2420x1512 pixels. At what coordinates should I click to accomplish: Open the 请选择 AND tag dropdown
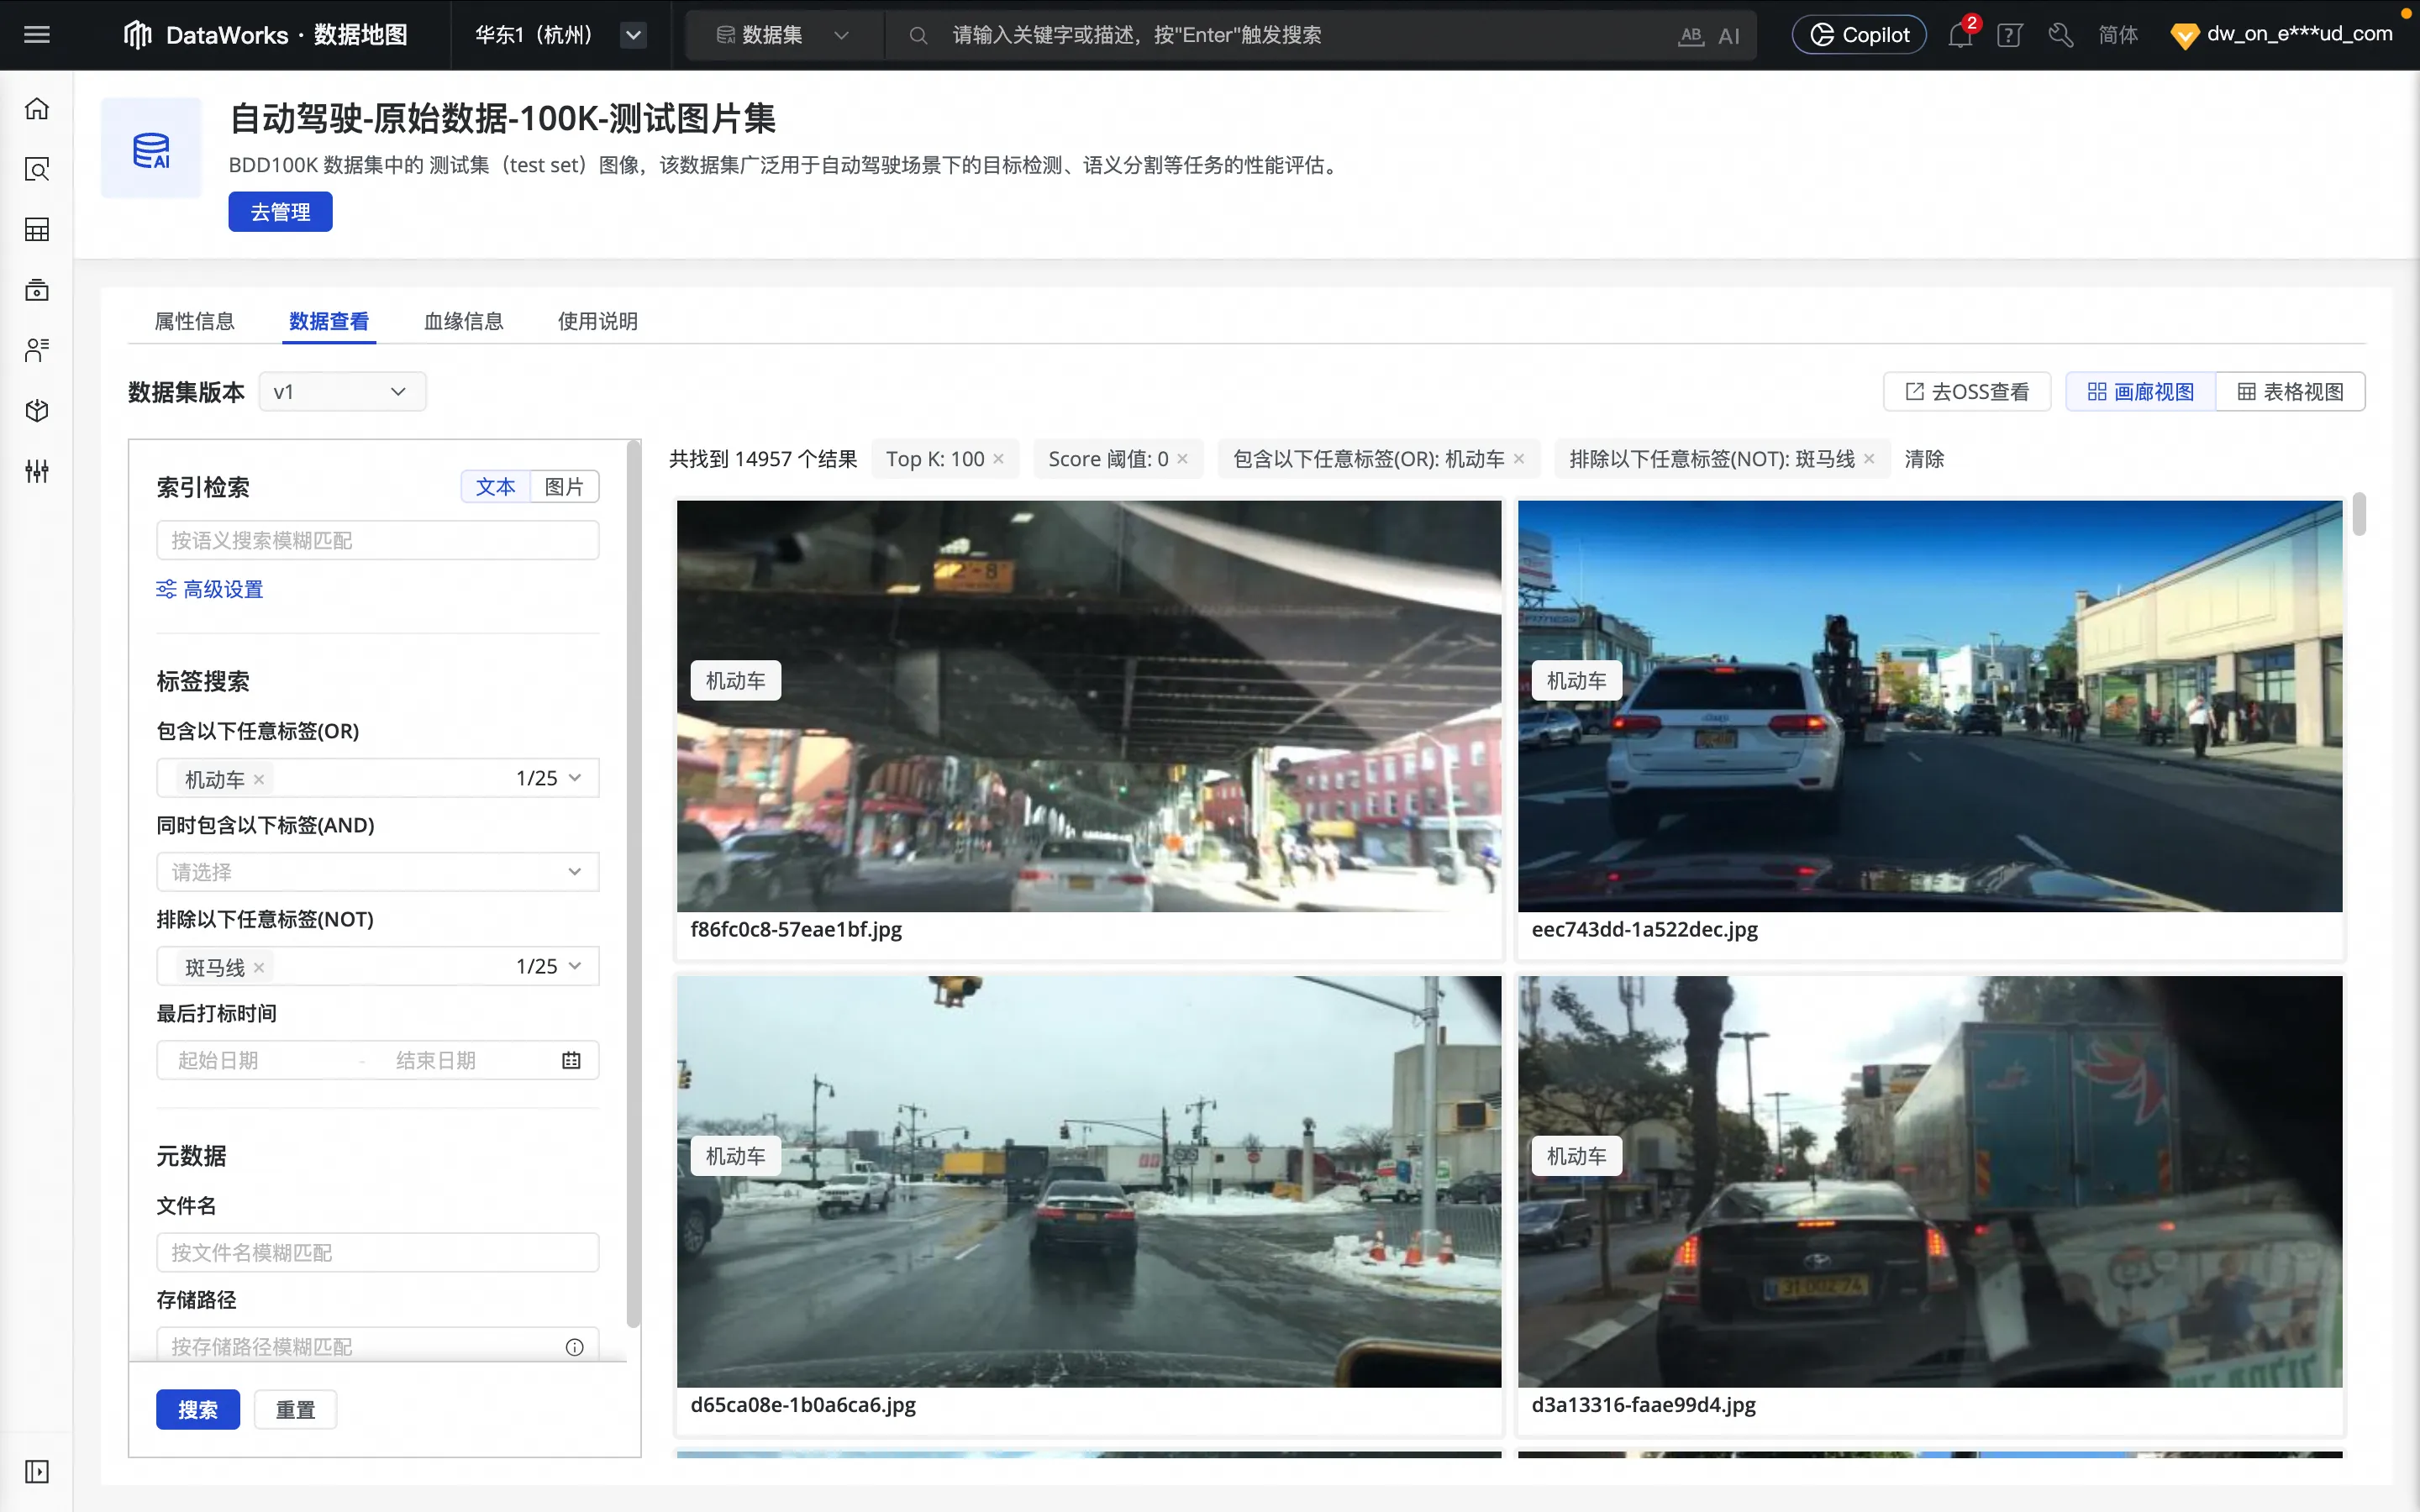click(x=377, y=871)
